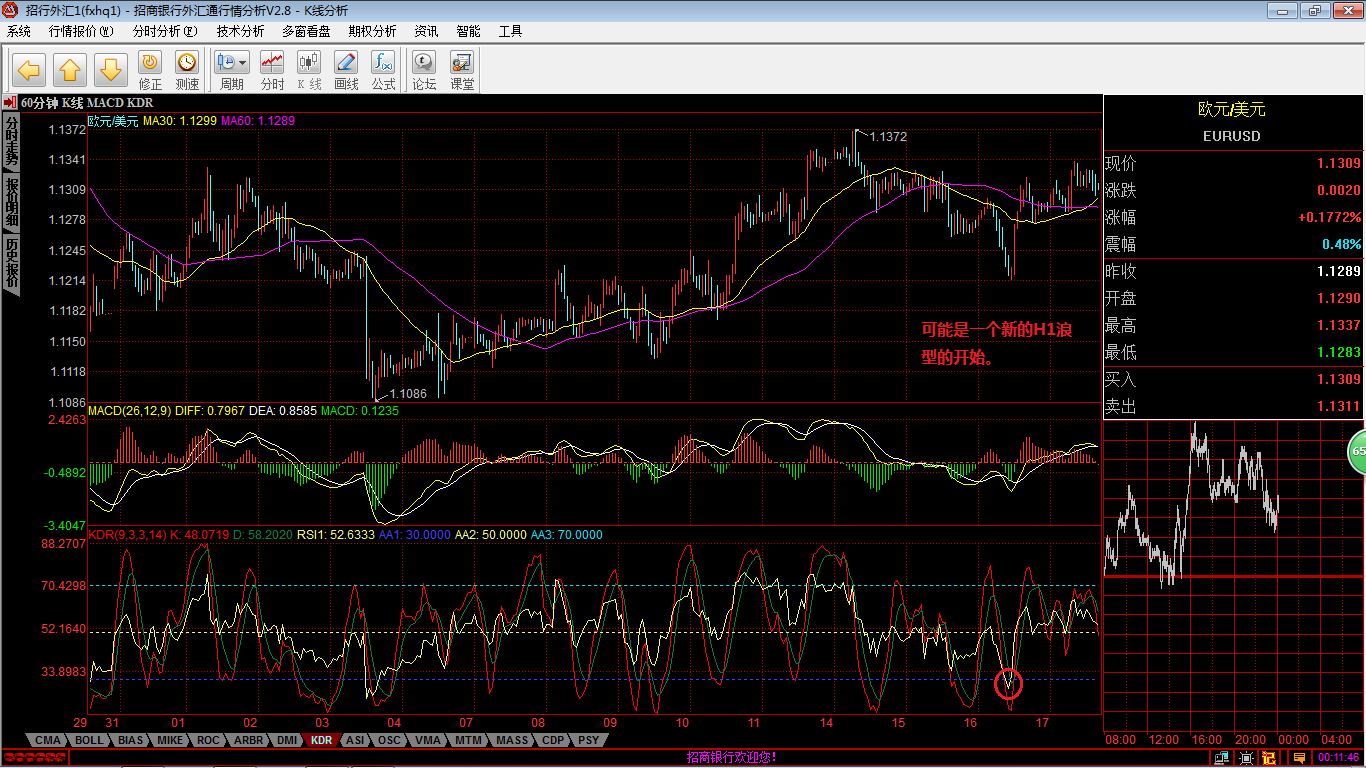Select the PSY indicator tab
This screenshot has height=768, width=1366.
pyautogui.click(x=589, y=740)
